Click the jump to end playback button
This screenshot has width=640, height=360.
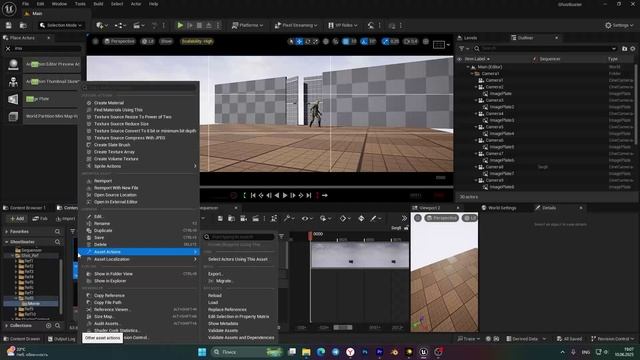(309, 196)
